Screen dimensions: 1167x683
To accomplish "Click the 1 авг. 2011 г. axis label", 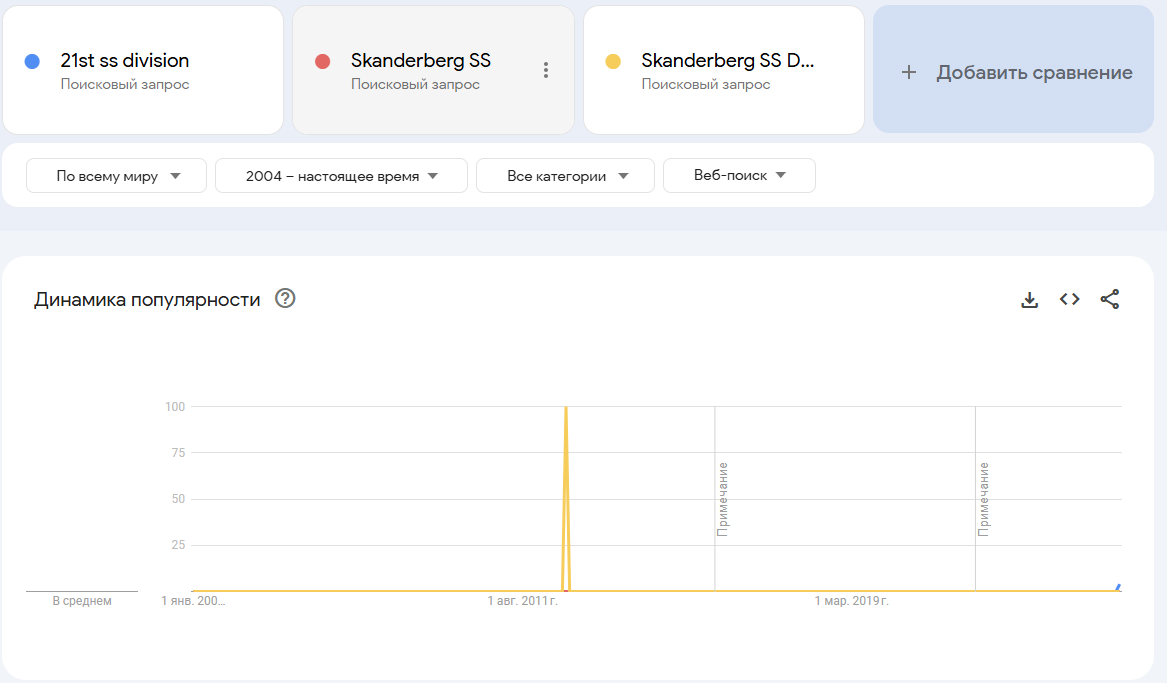I will coord(522,600).
